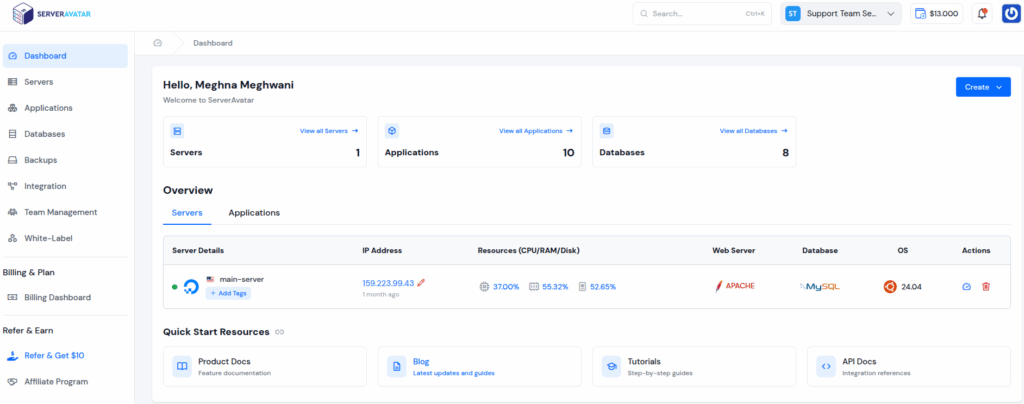The width and height of the screenshot is (1024, 404).
Task: Click the link icon next to Quick Start Resources
Action: tap(279, 332)
